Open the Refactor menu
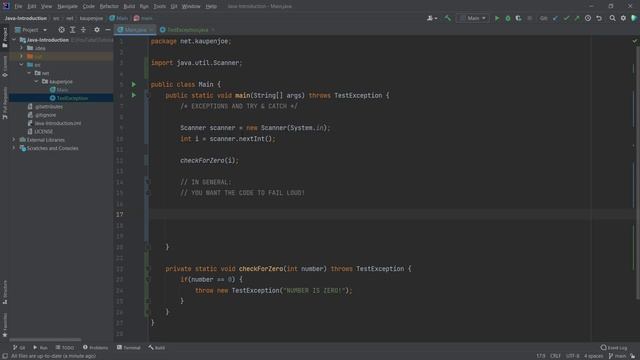The width and height of the screenshot is (640, 360). (x=109, y=6)
